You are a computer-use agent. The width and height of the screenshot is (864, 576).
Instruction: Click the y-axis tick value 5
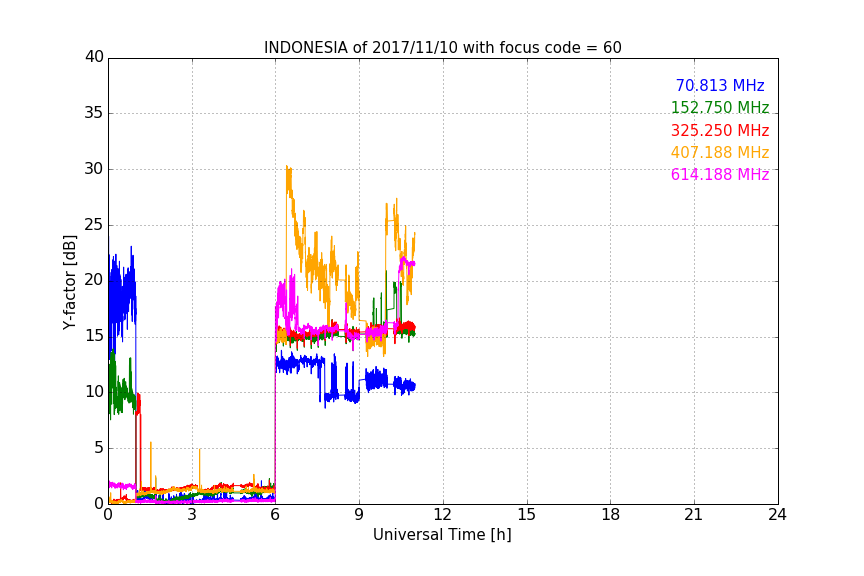click(x=99, y=448)
